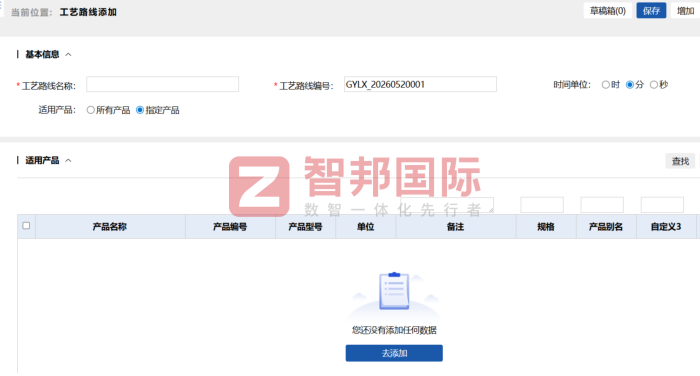Click the 您还没有添加任何数据 message
The width and height of the screenshot is (700, 376).
[394, 330]
